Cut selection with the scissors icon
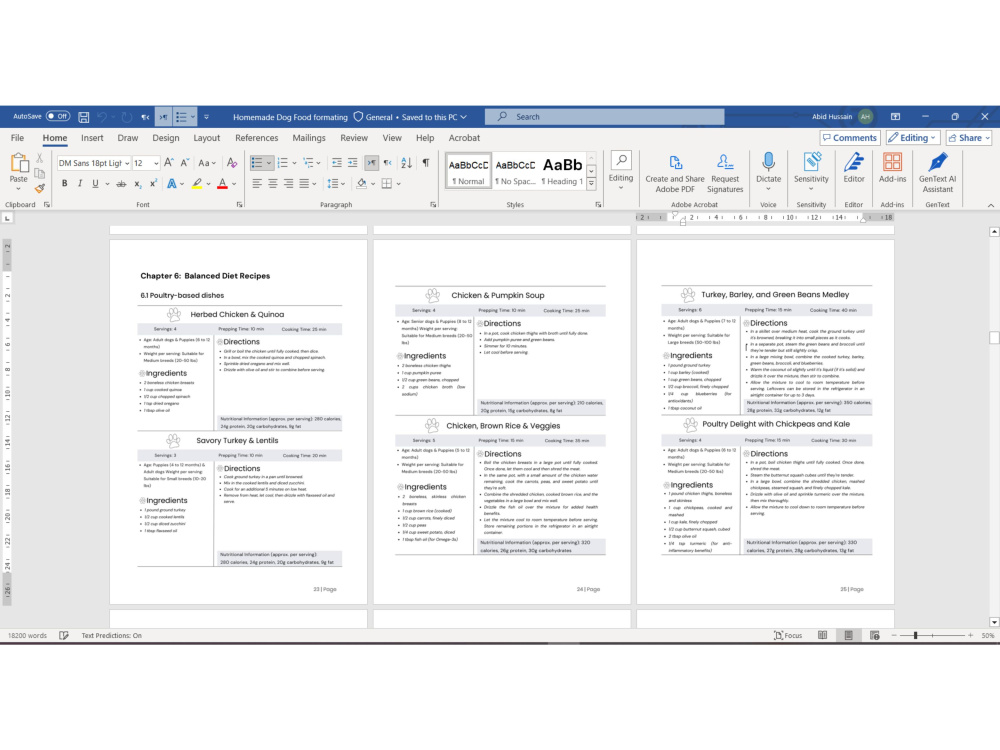The image size is (1000, 750). coord(40,158)
